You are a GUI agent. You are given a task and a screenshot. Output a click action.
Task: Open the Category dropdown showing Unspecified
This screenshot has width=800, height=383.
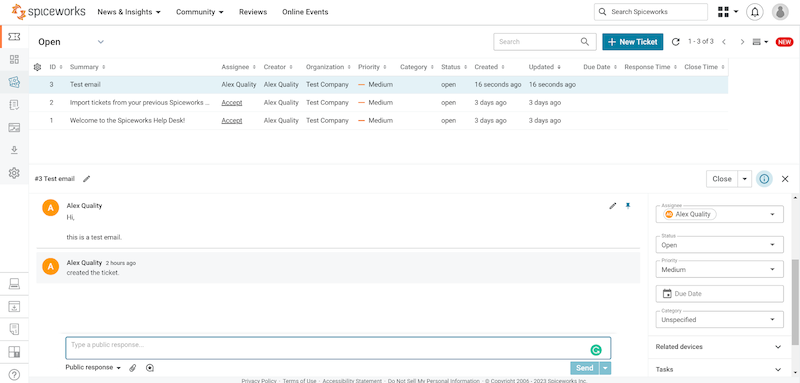[719, 320]
